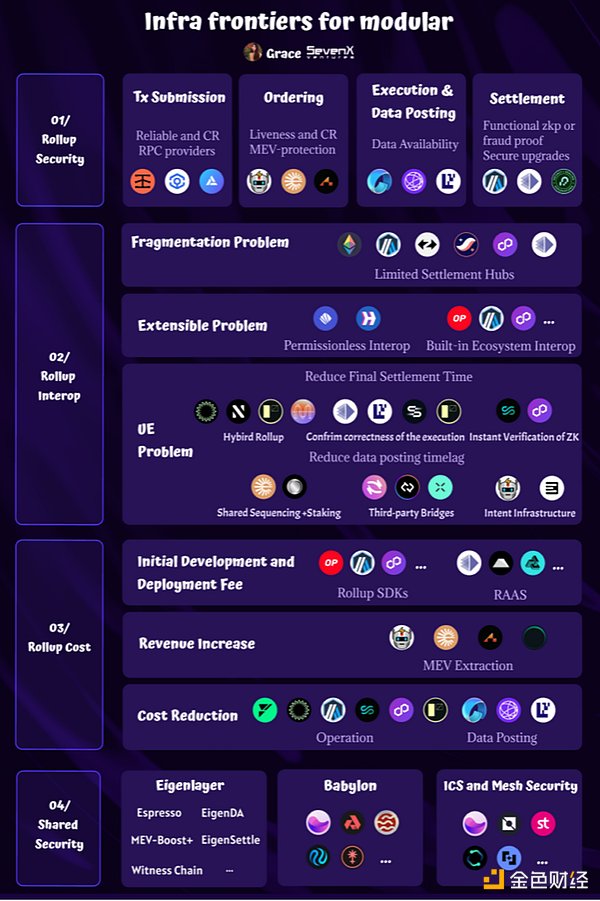Click the pink 'st' icon under ICS and Mesh Security
Viewport: 600px width, 901px height.
(x=543, y=823)
